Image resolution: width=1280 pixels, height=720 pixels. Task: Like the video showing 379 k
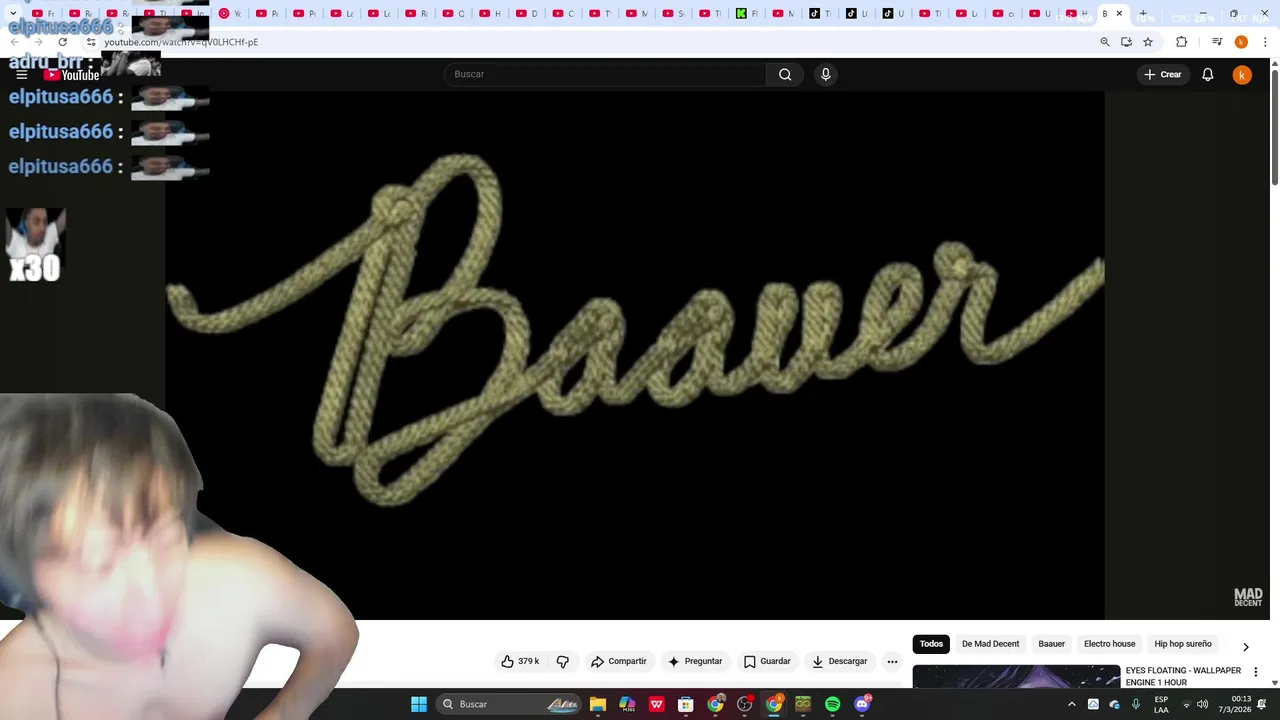click(520, 661)
